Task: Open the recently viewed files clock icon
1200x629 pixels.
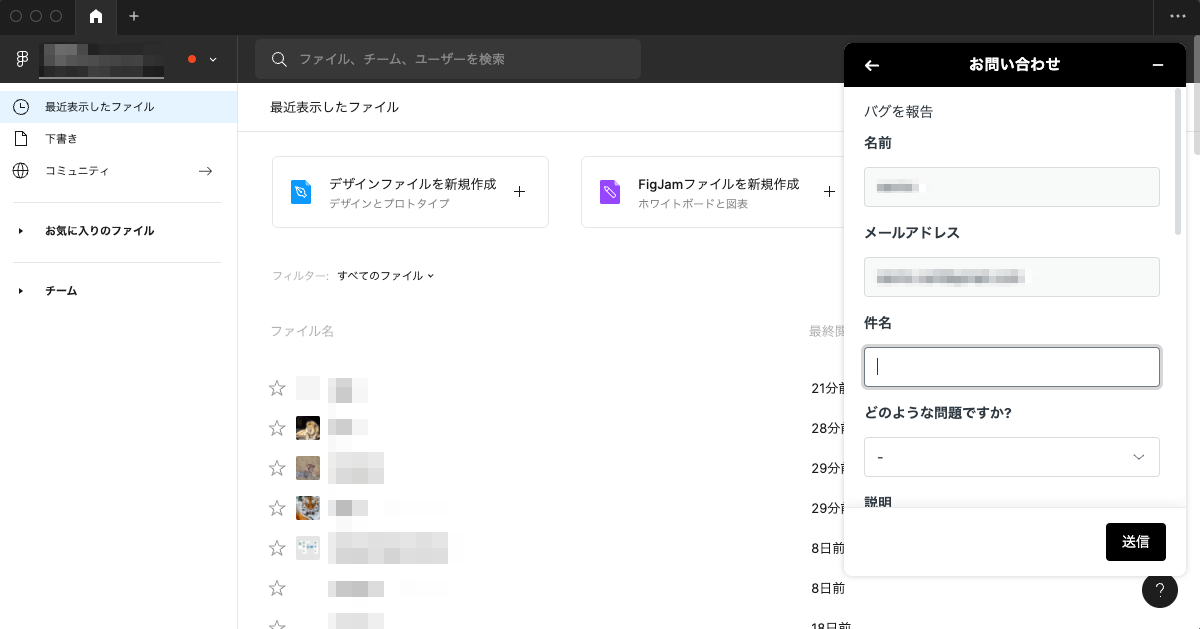Action: (x=21, y=107)
